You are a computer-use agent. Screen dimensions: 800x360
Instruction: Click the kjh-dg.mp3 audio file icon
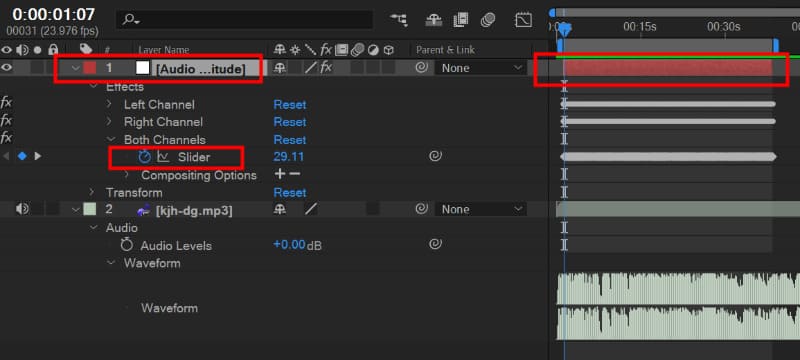pyautogui.click(x=144, y=209)
